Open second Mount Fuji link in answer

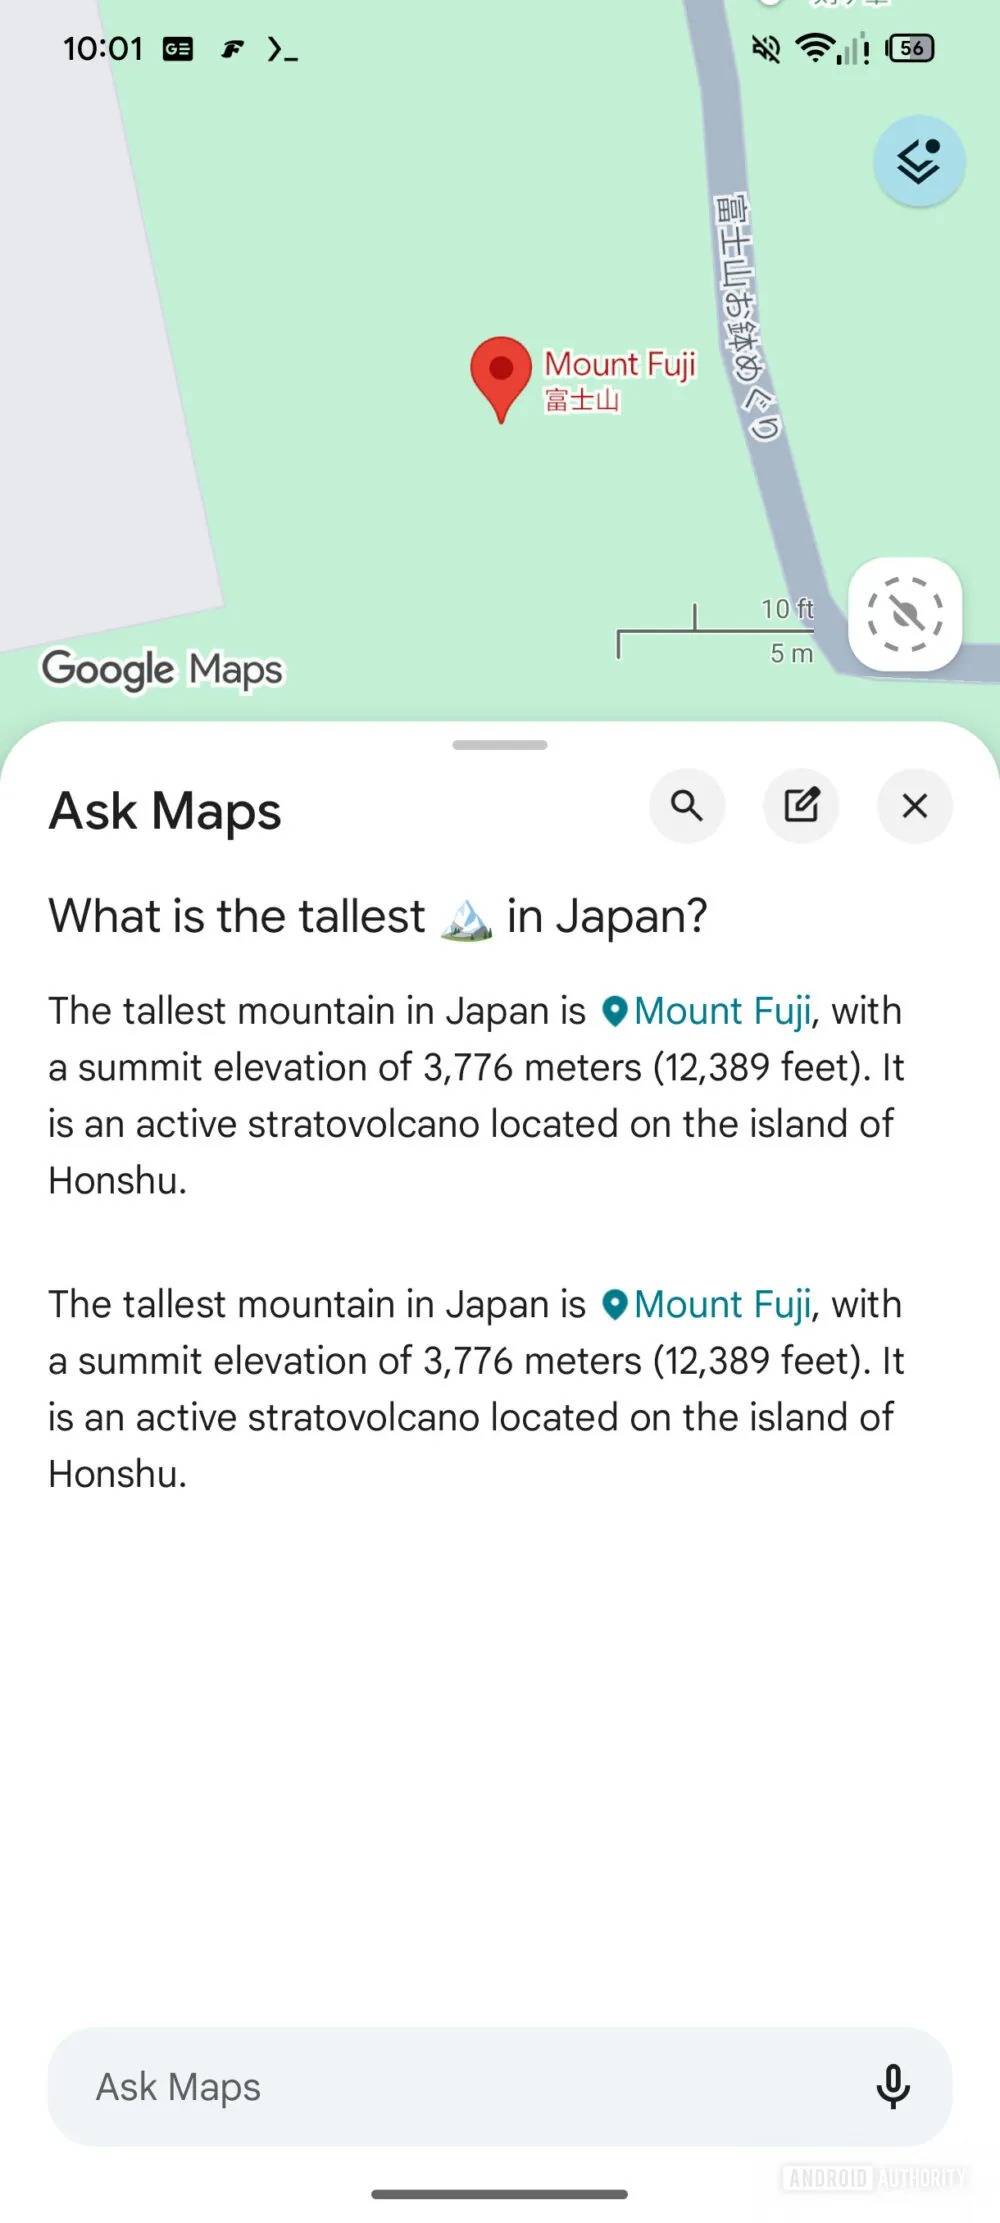click(x=720, y=1304)
